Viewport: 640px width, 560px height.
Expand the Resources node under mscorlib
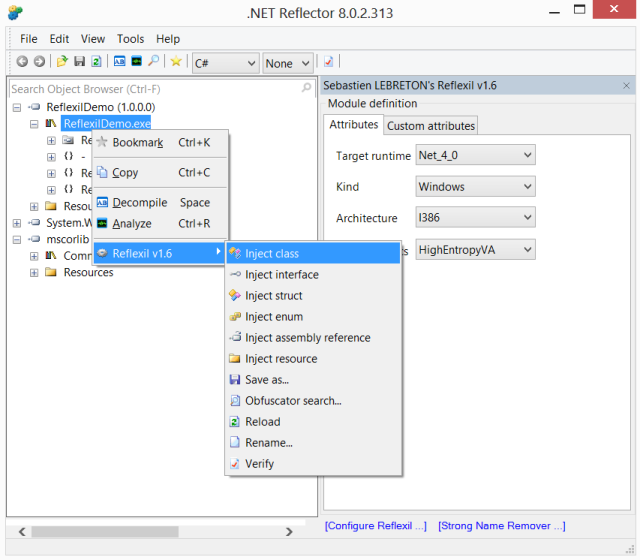click(34, 272)
